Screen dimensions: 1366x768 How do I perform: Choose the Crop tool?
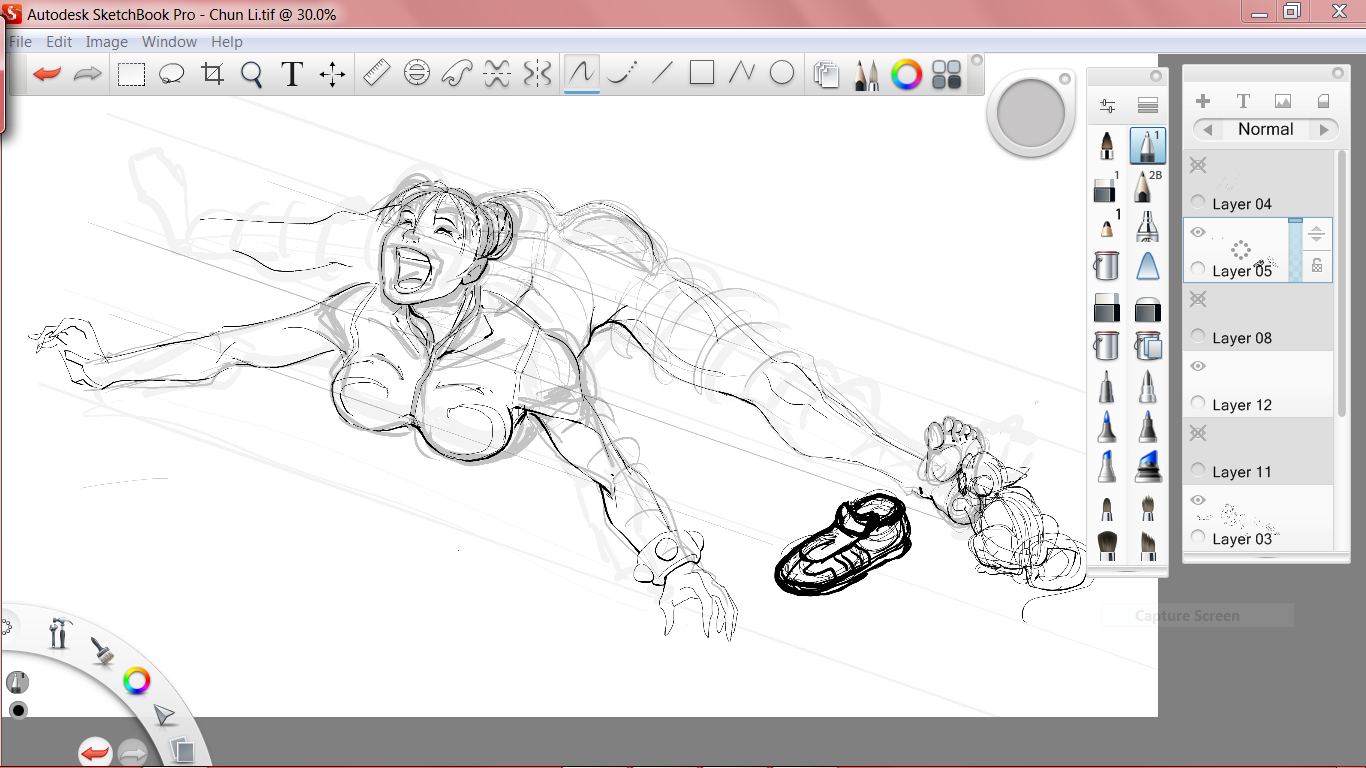pos(212,74)
